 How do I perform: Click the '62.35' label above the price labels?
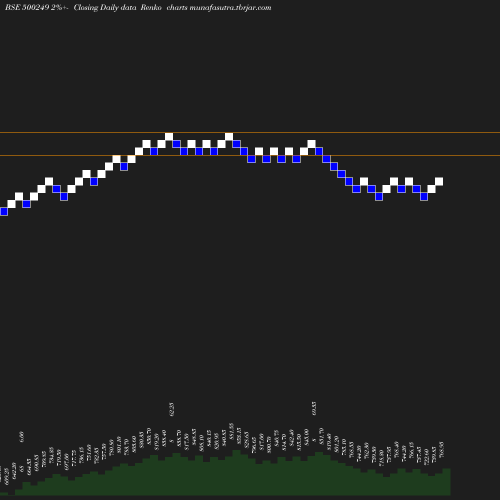pos(172,409)
